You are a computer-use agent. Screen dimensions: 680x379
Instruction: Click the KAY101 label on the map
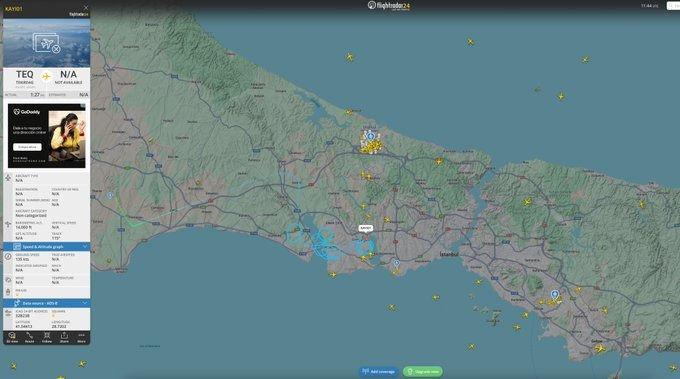coord(366,228)
